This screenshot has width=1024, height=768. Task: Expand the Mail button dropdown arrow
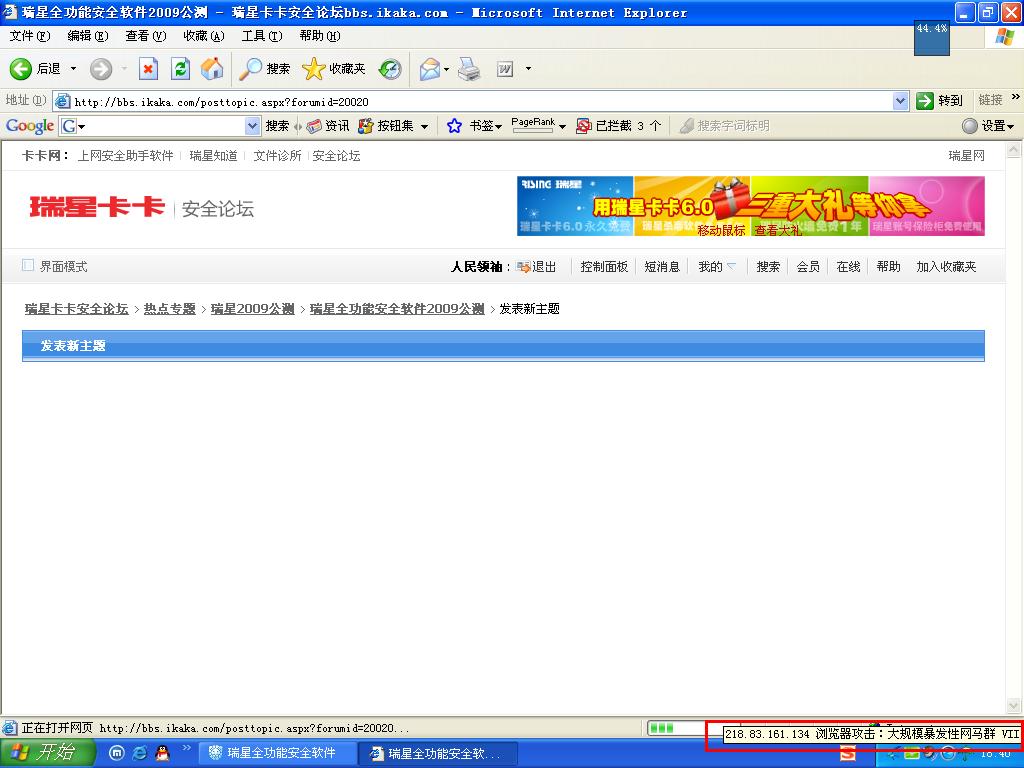tap(447, 69)
